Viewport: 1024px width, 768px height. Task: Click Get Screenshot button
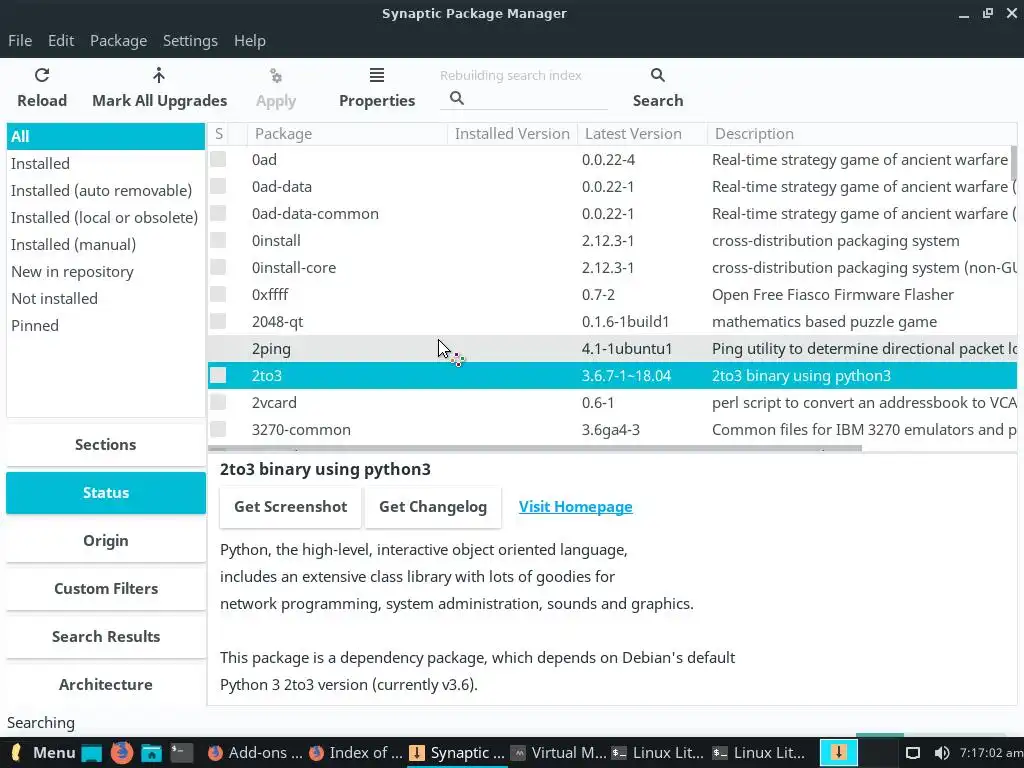click(291, 507)
